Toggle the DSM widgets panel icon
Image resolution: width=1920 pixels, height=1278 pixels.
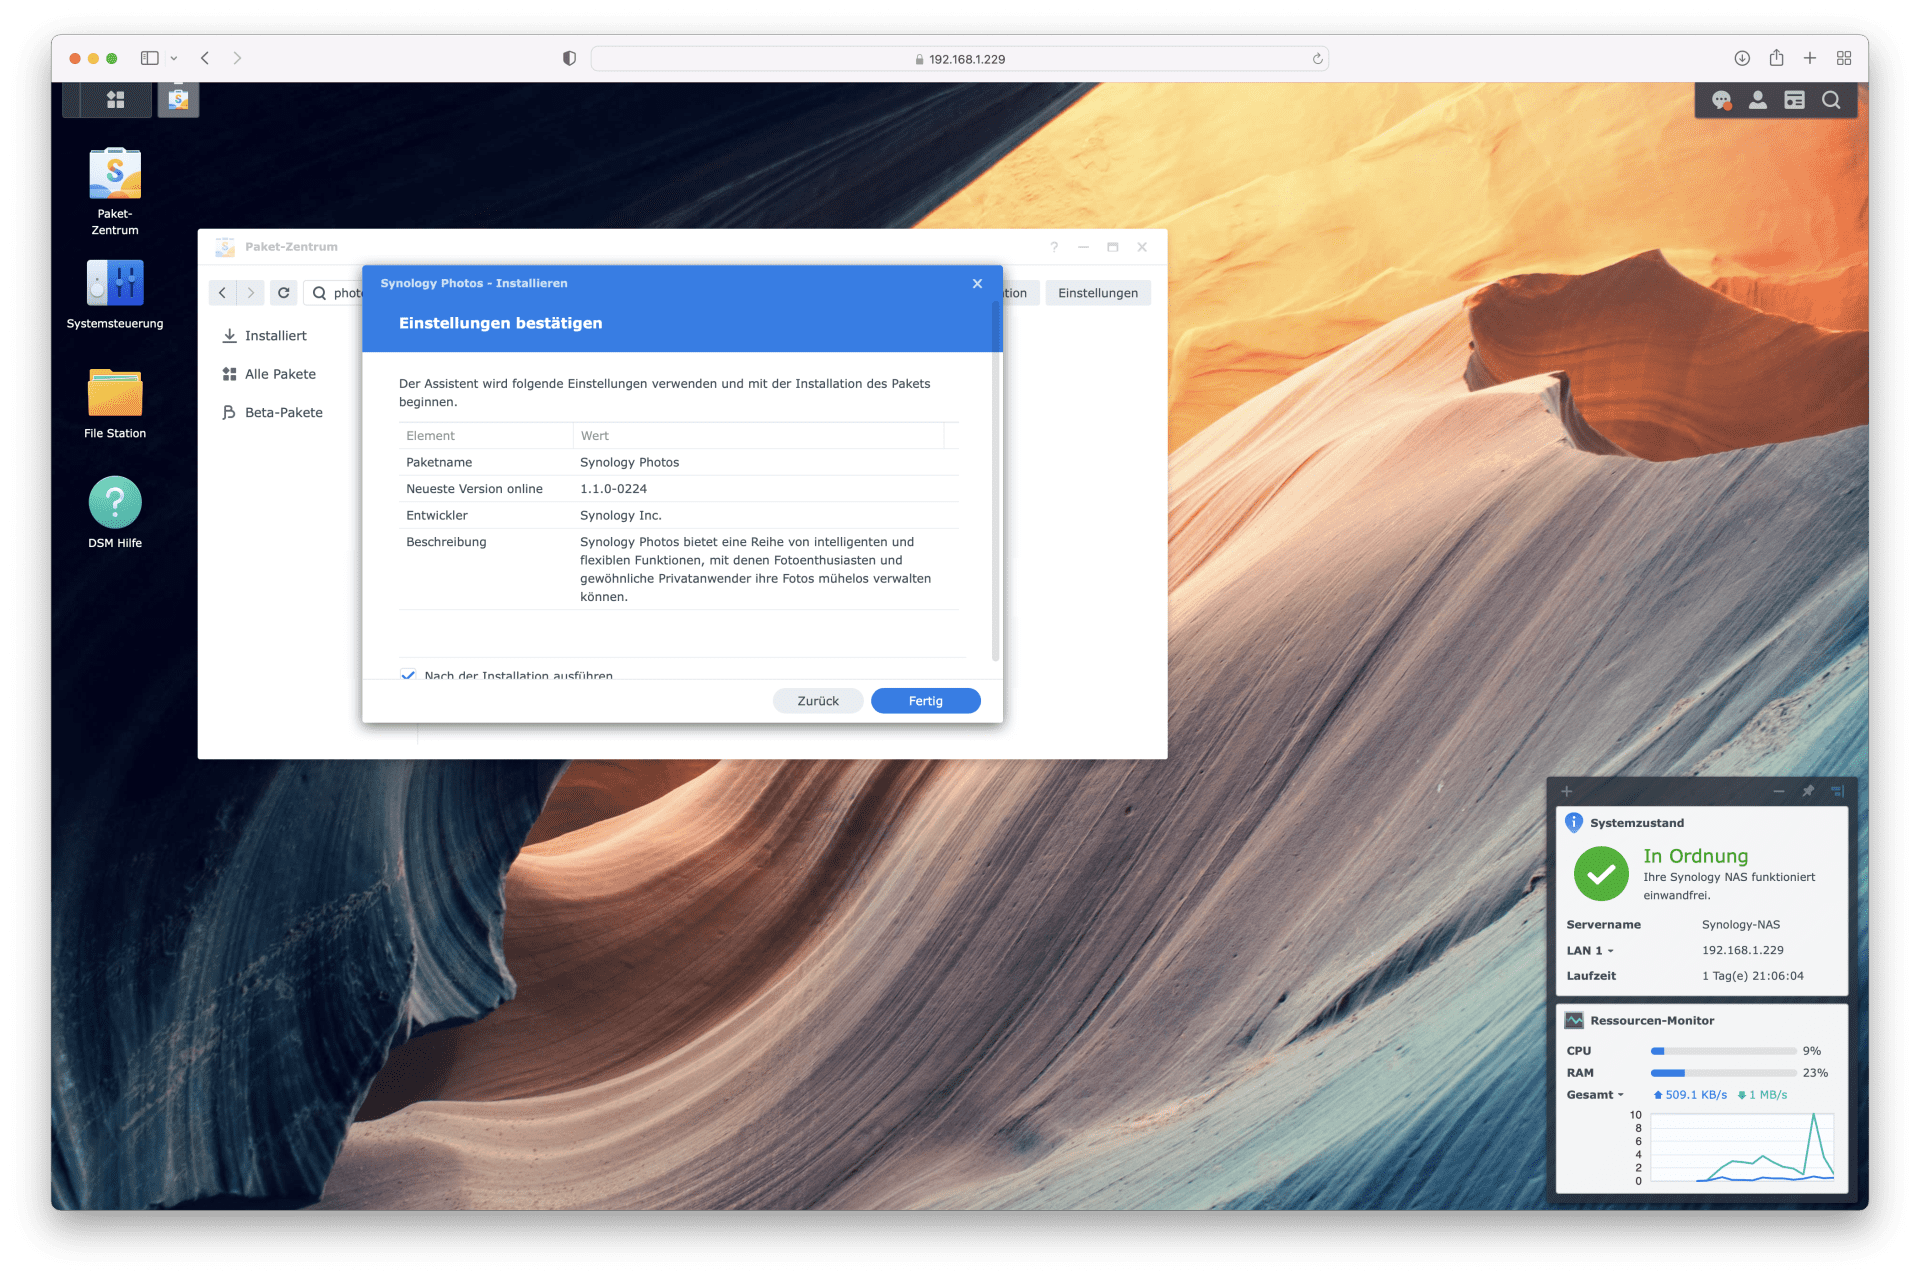tap(1794, 100)
